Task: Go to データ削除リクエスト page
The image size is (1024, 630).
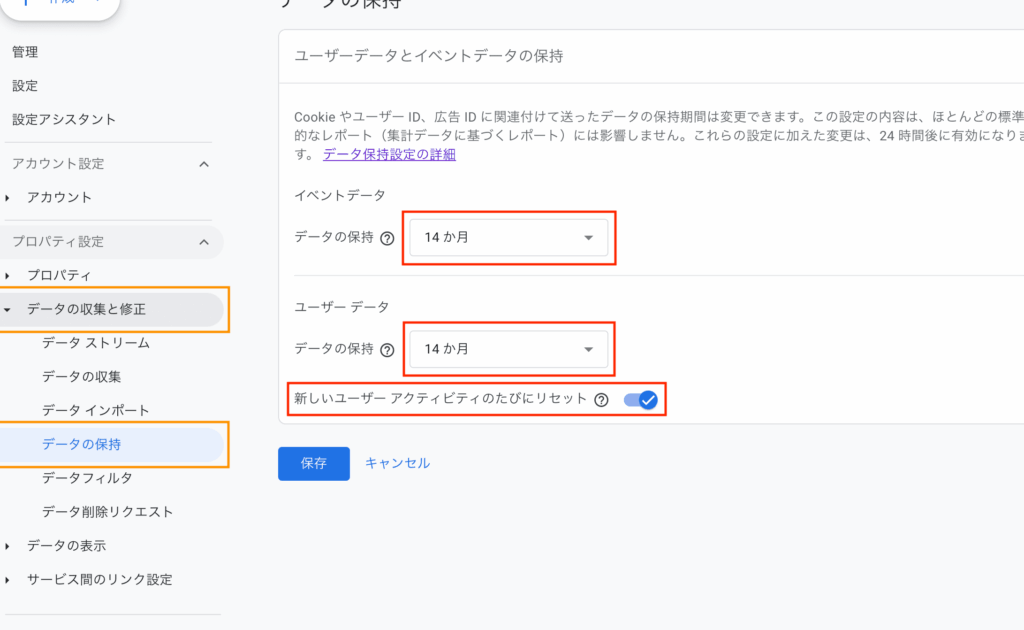Action: click(107, 512)
